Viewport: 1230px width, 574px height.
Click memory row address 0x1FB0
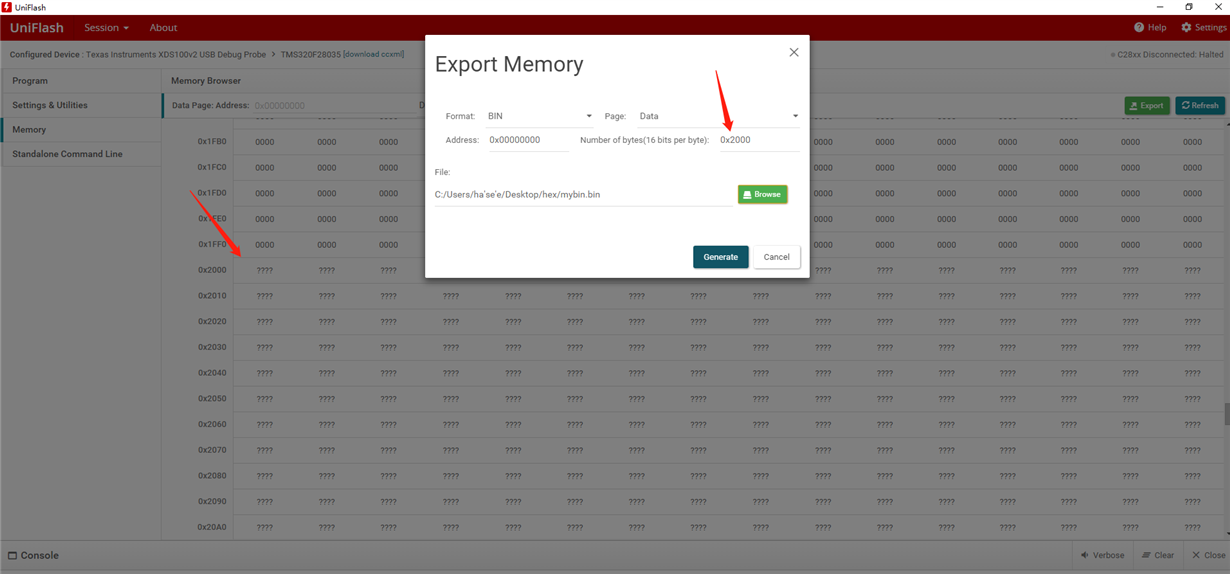[x=212, y=142]
